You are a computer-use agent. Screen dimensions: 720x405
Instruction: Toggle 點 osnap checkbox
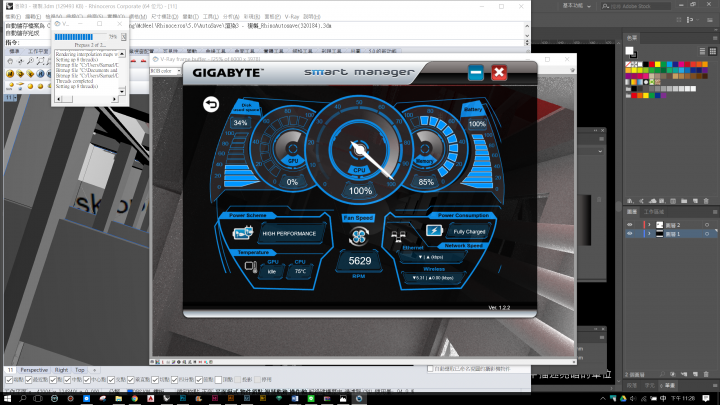tap(53, 380)
